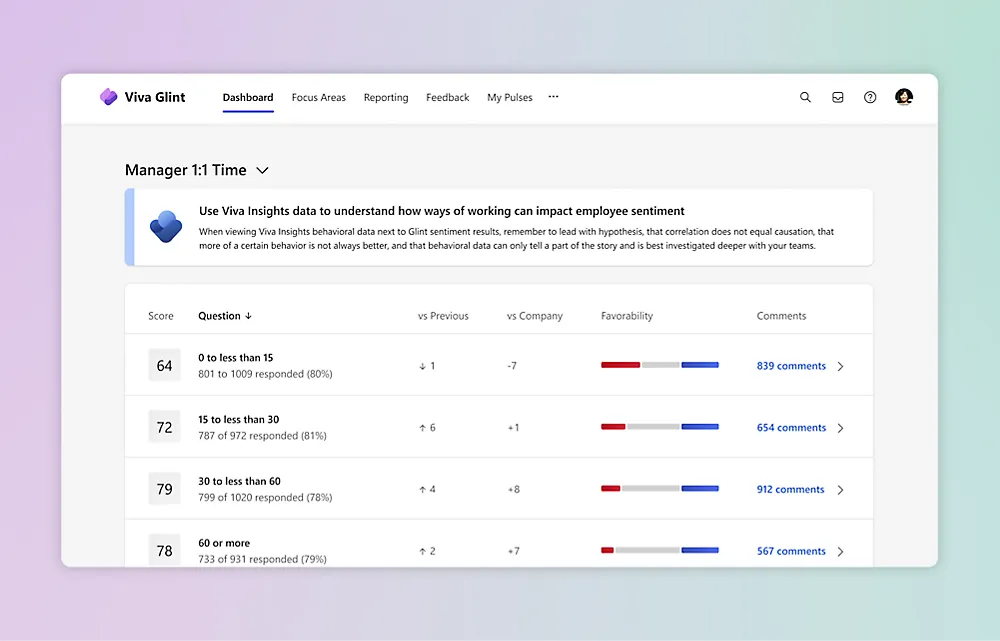1000x641 pixels.
Task: Open the user profile avatar
Action: pos(904,97)
